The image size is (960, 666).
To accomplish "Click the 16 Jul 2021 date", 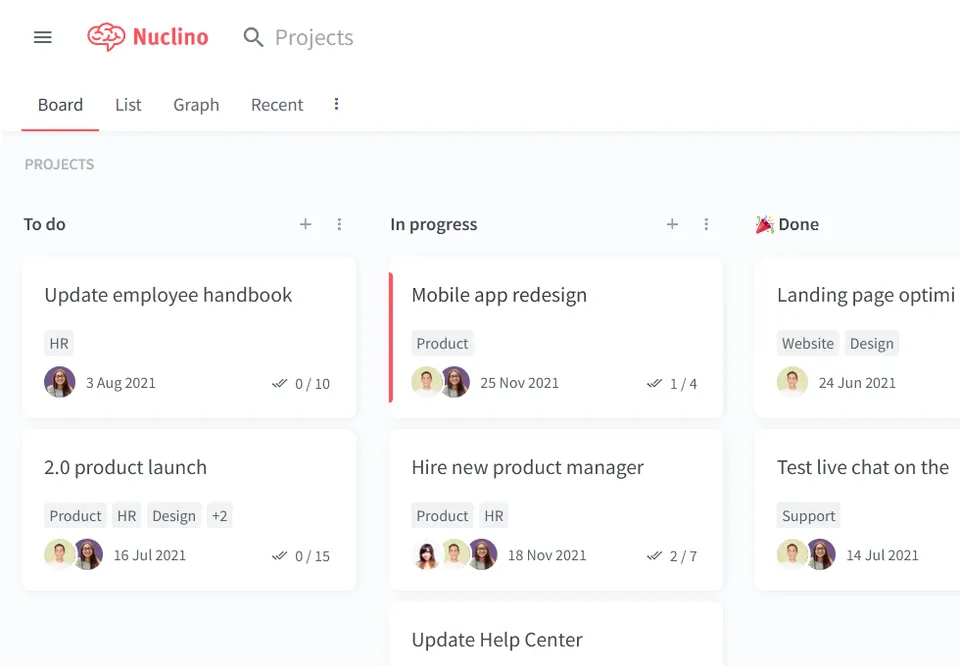I will (x=149, y=555).
